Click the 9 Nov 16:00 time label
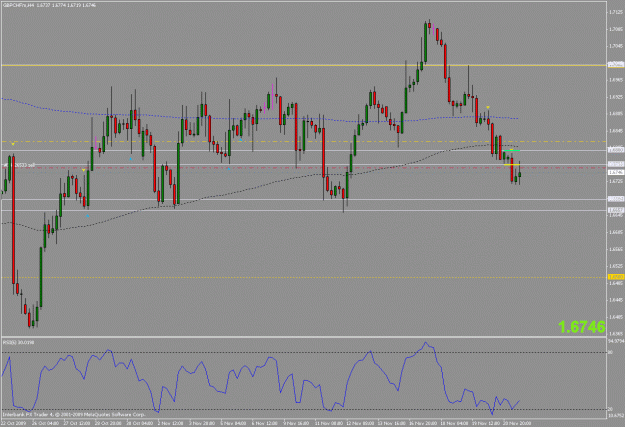 click(x=295, y=423)
